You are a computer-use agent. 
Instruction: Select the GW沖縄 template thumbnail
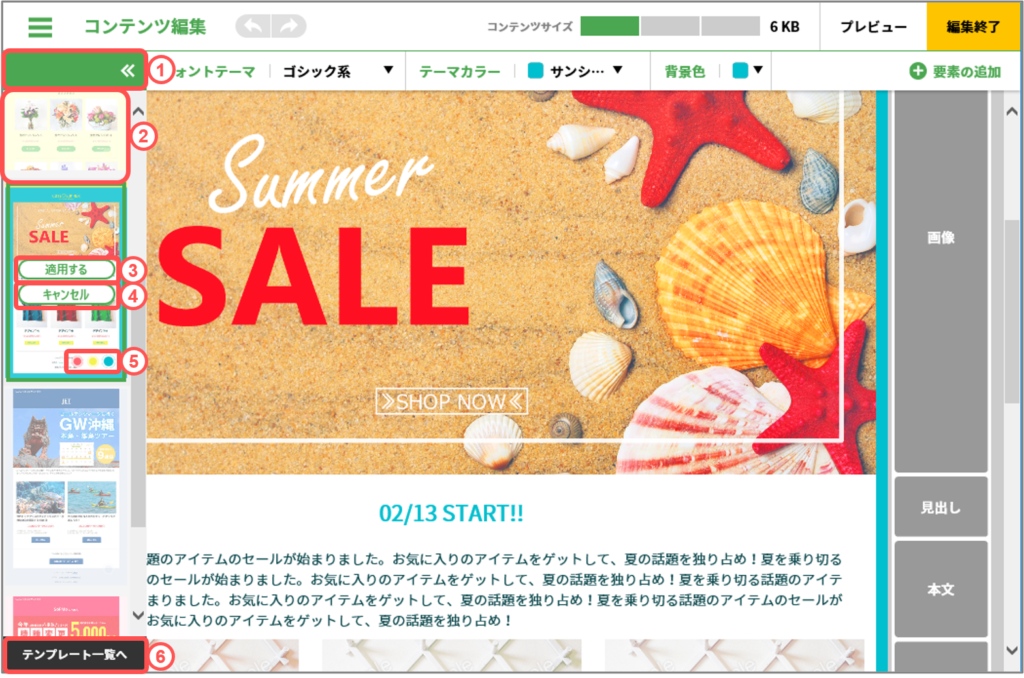click(67, 481)
